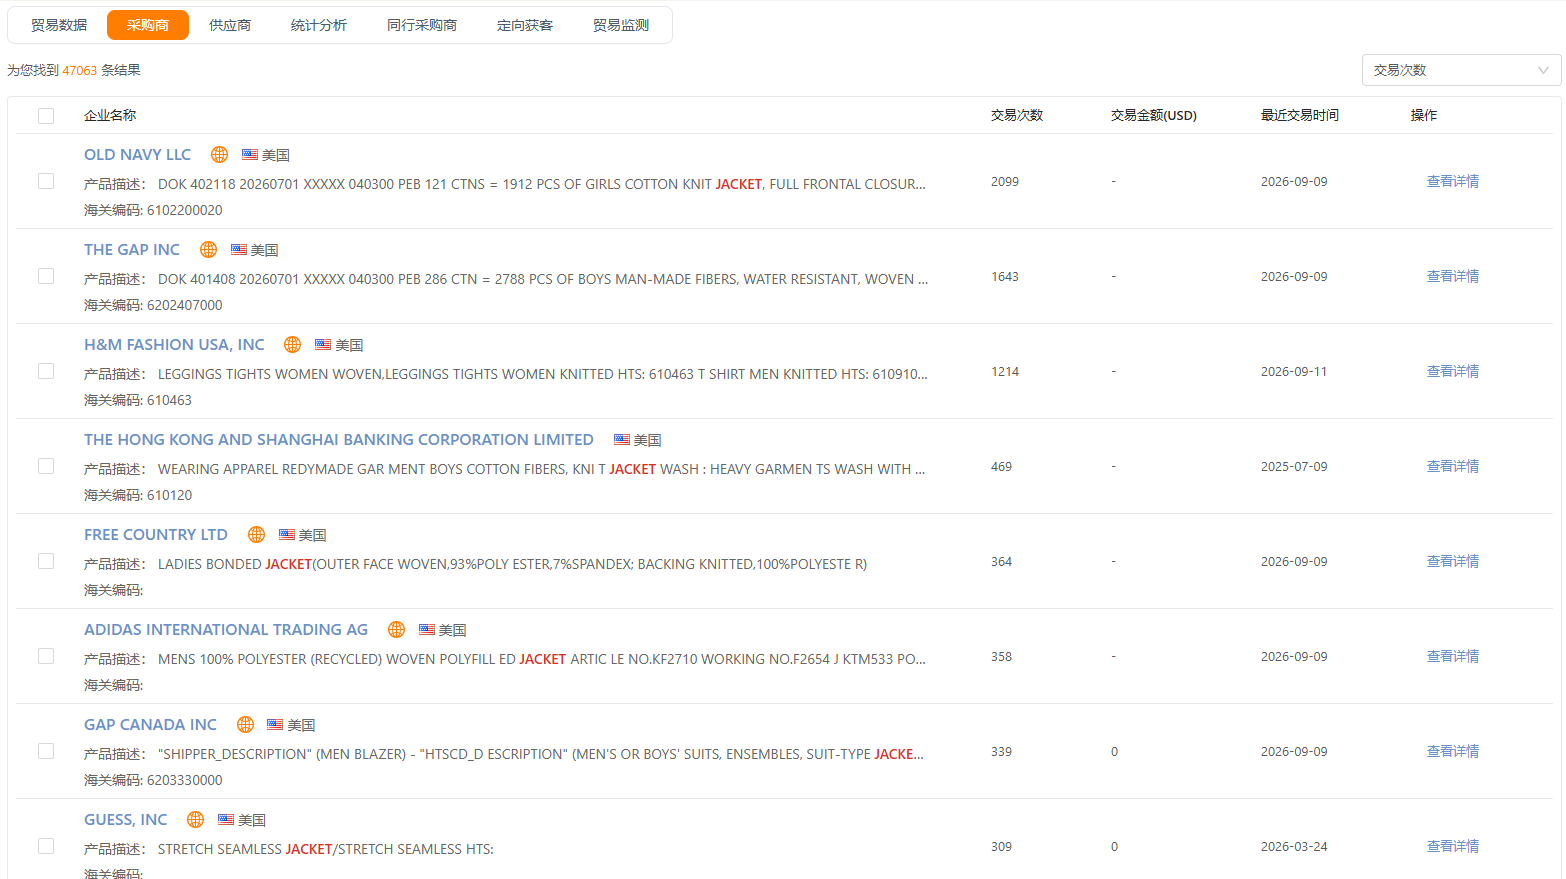The width and height of the screenshot is (1566, 879).
Task: Switch to the 贸易数据 tab
Action: click(x=59, y=25)
